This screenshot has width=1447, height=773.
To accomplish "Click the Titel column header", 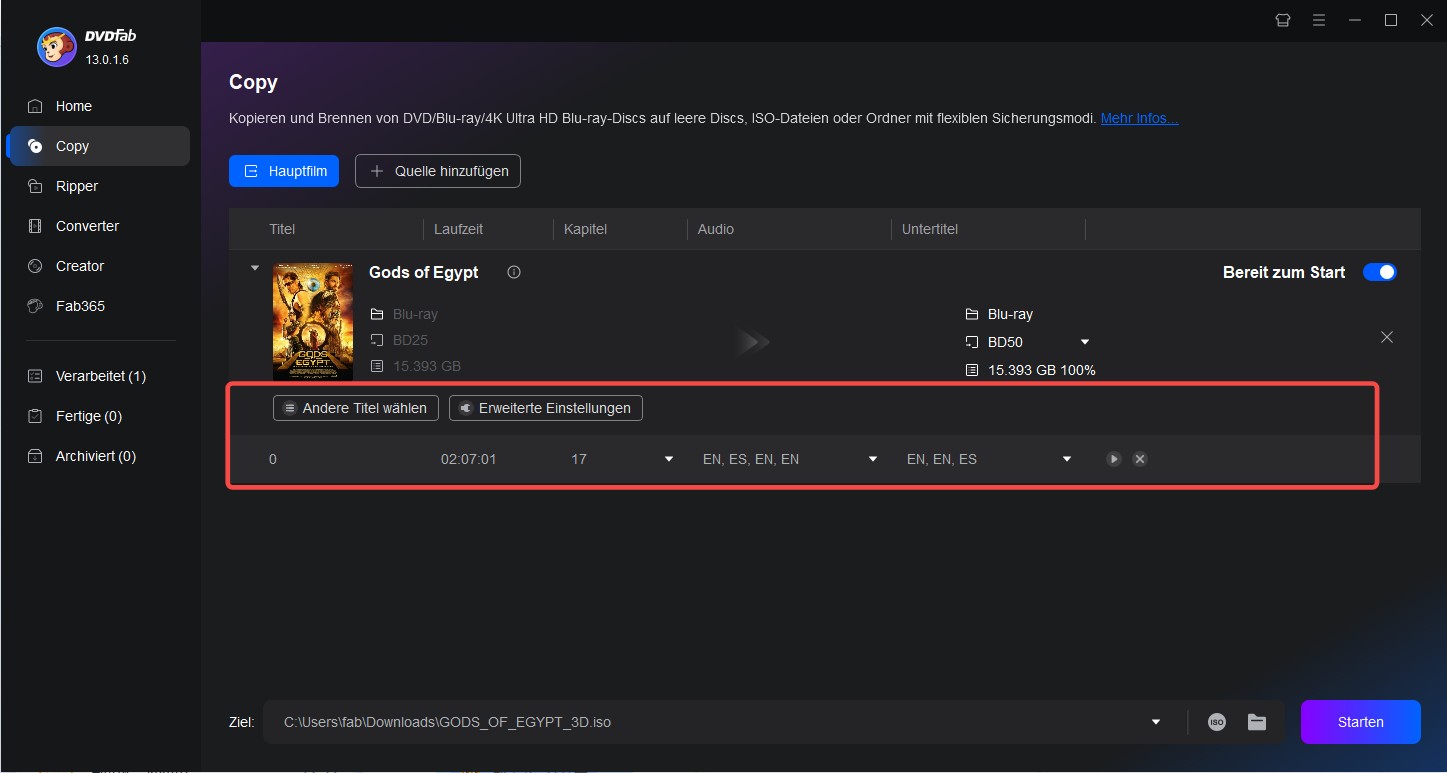I will (x=282, y=229).
